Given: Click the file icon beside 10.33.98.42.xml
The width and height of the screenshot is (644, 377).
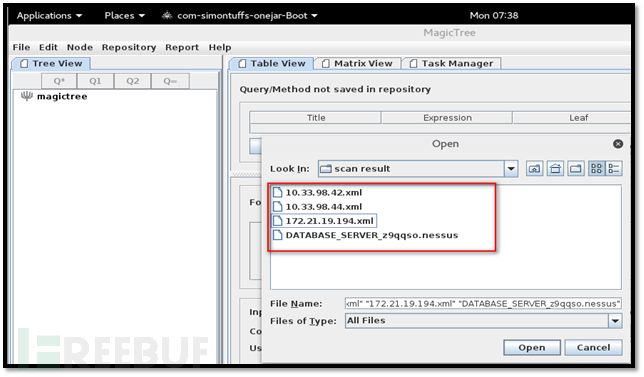Looking at the screenshot, I should [278, 192].
